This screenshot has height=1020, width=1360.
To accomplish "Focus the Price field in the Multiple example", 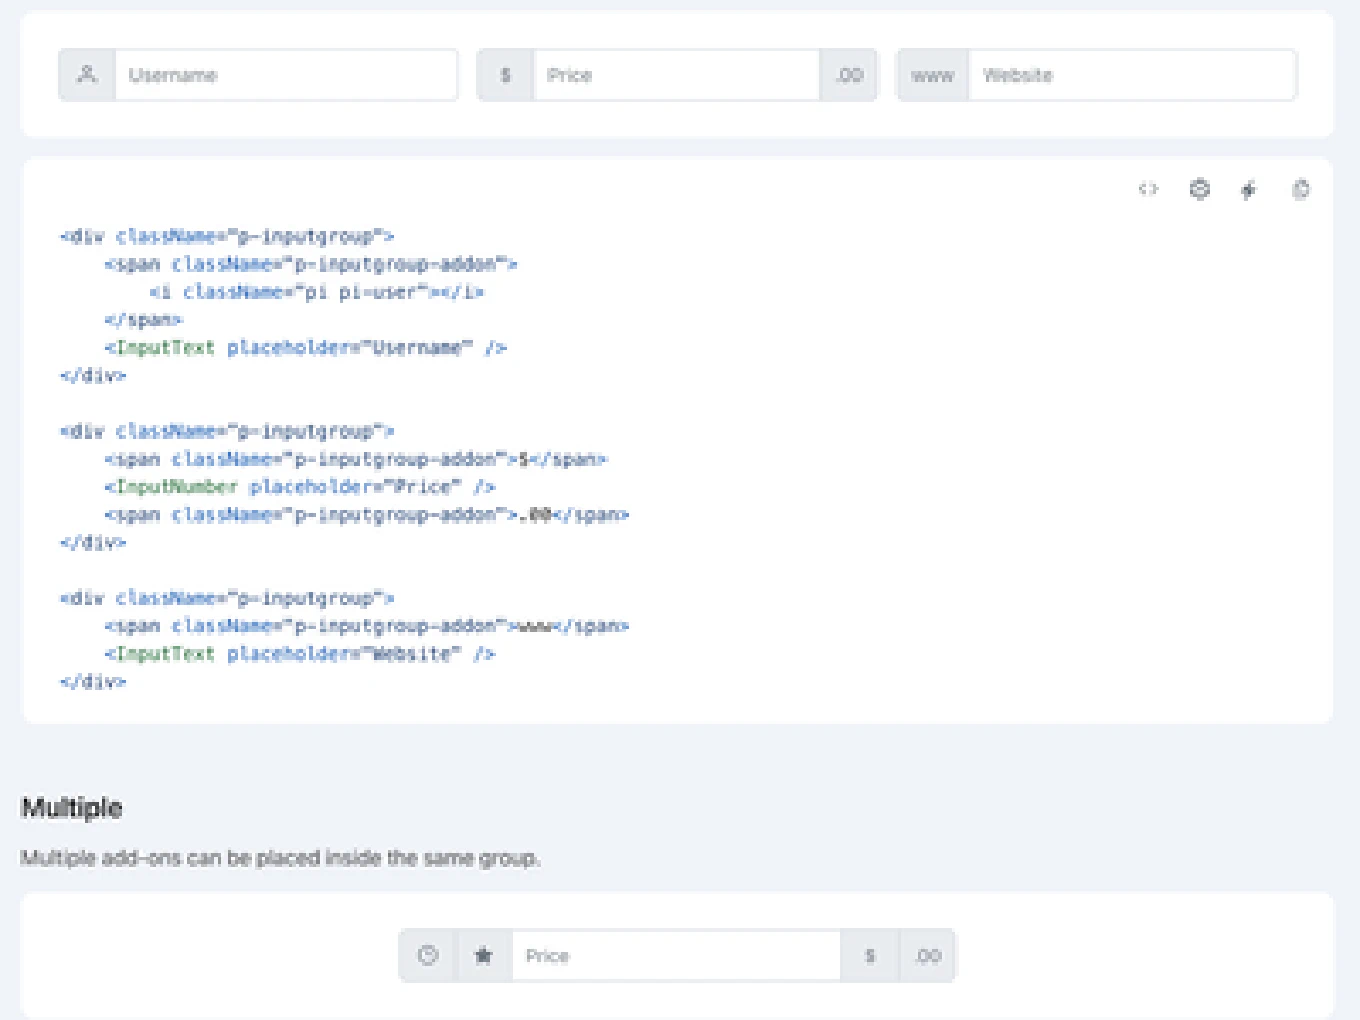I will point(676,955).
